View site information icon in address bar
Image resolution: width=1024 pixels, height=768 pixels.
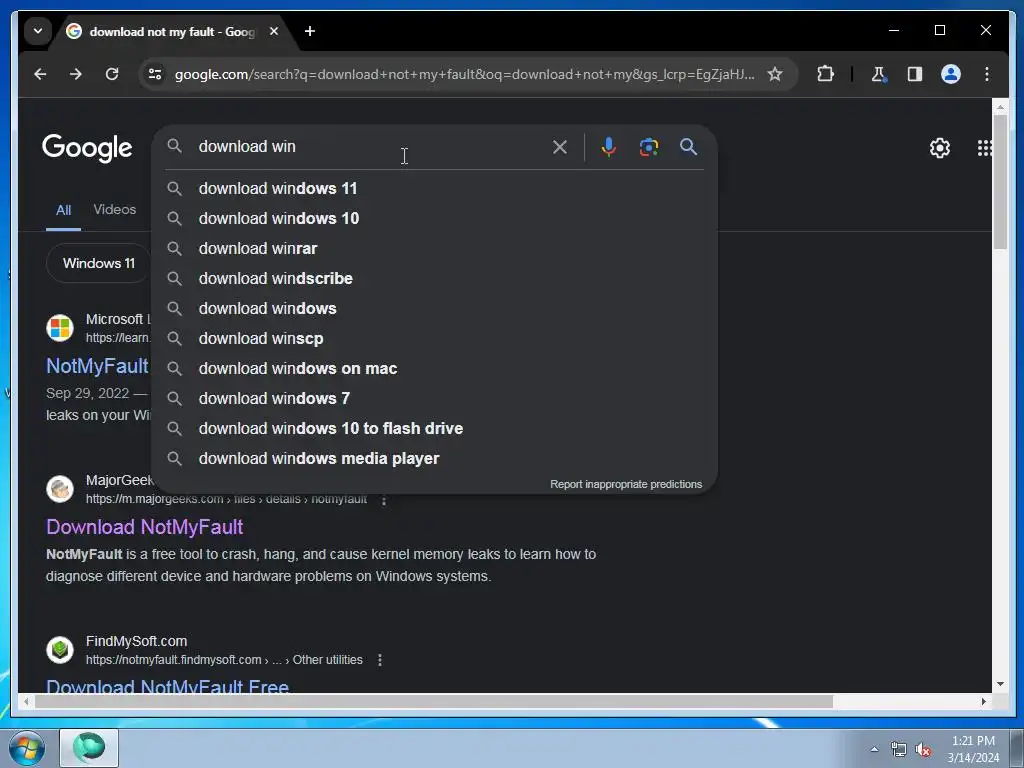pyautogui.click(x=155, y=74)
